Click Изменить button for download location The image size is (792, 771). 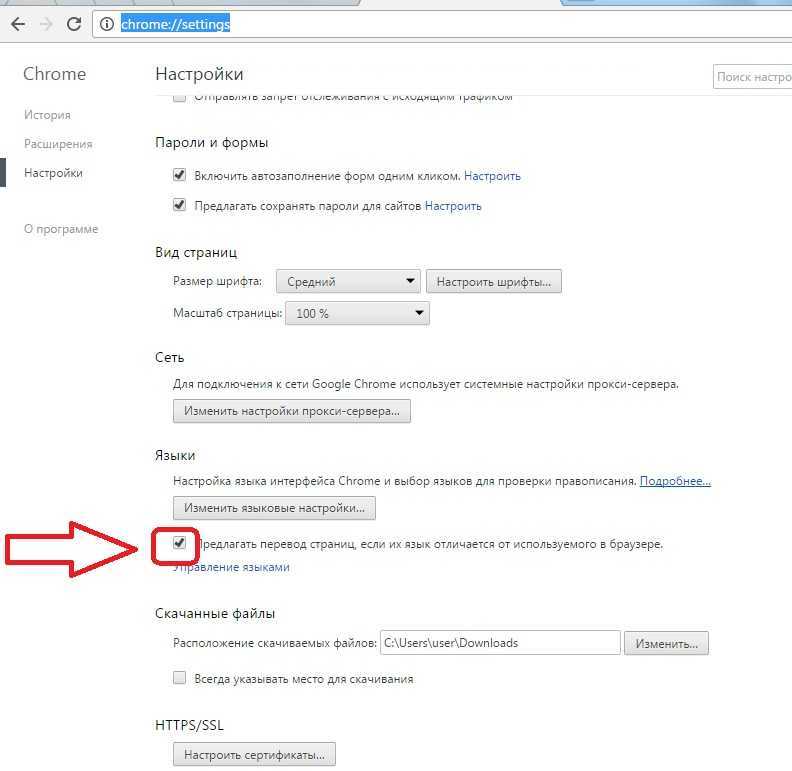[x=666, y=644]
